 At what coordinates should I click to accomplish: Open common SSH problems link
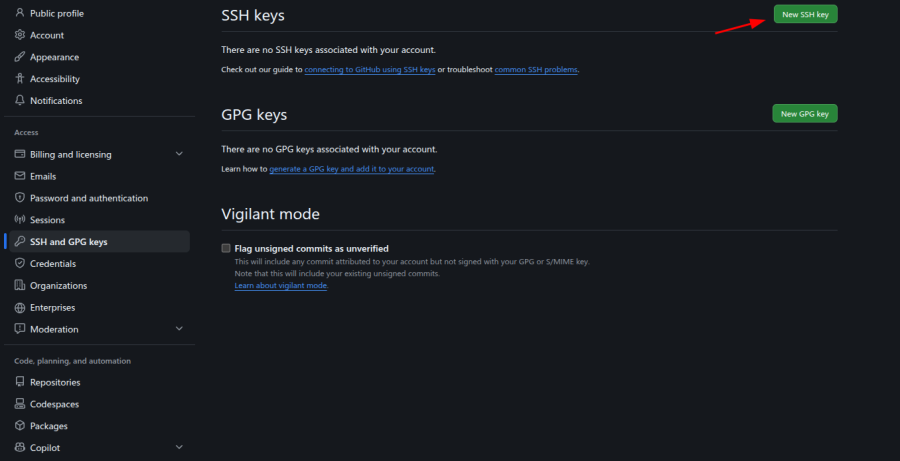[x=536, y=70]
